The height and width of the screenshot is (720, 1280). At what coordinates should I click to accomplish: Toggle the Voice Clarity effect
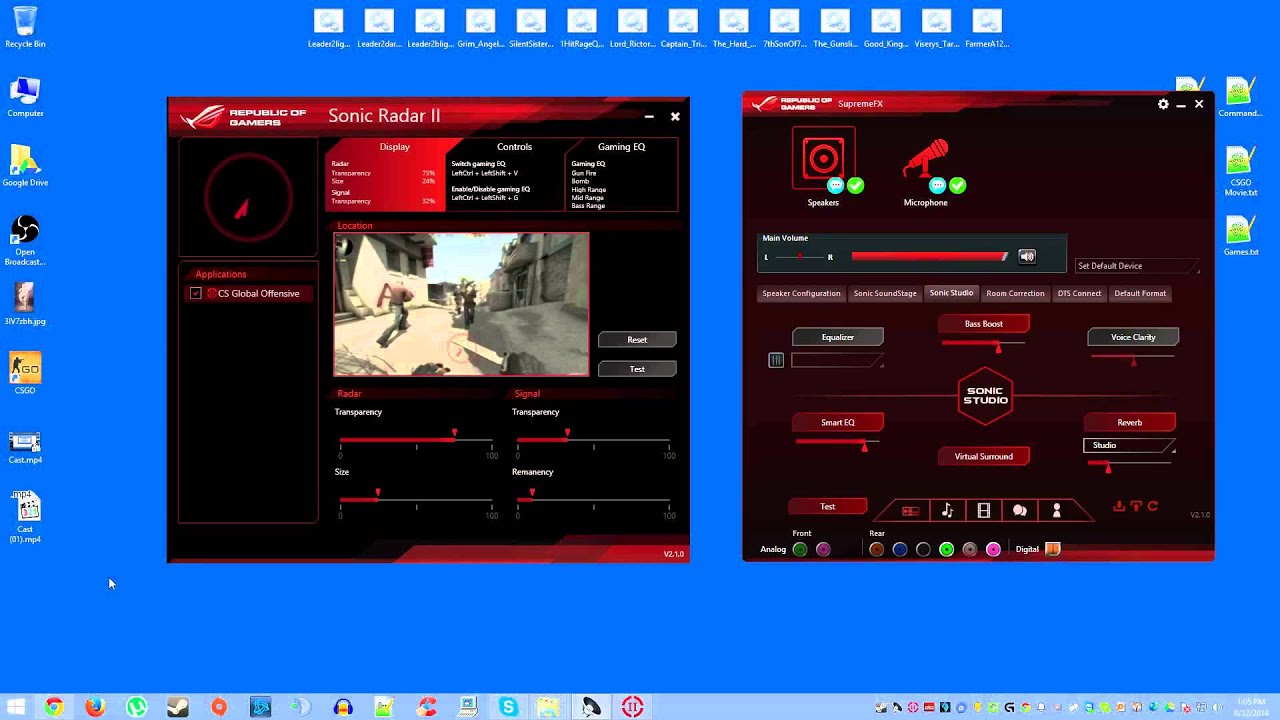[x=1133, y=337]
